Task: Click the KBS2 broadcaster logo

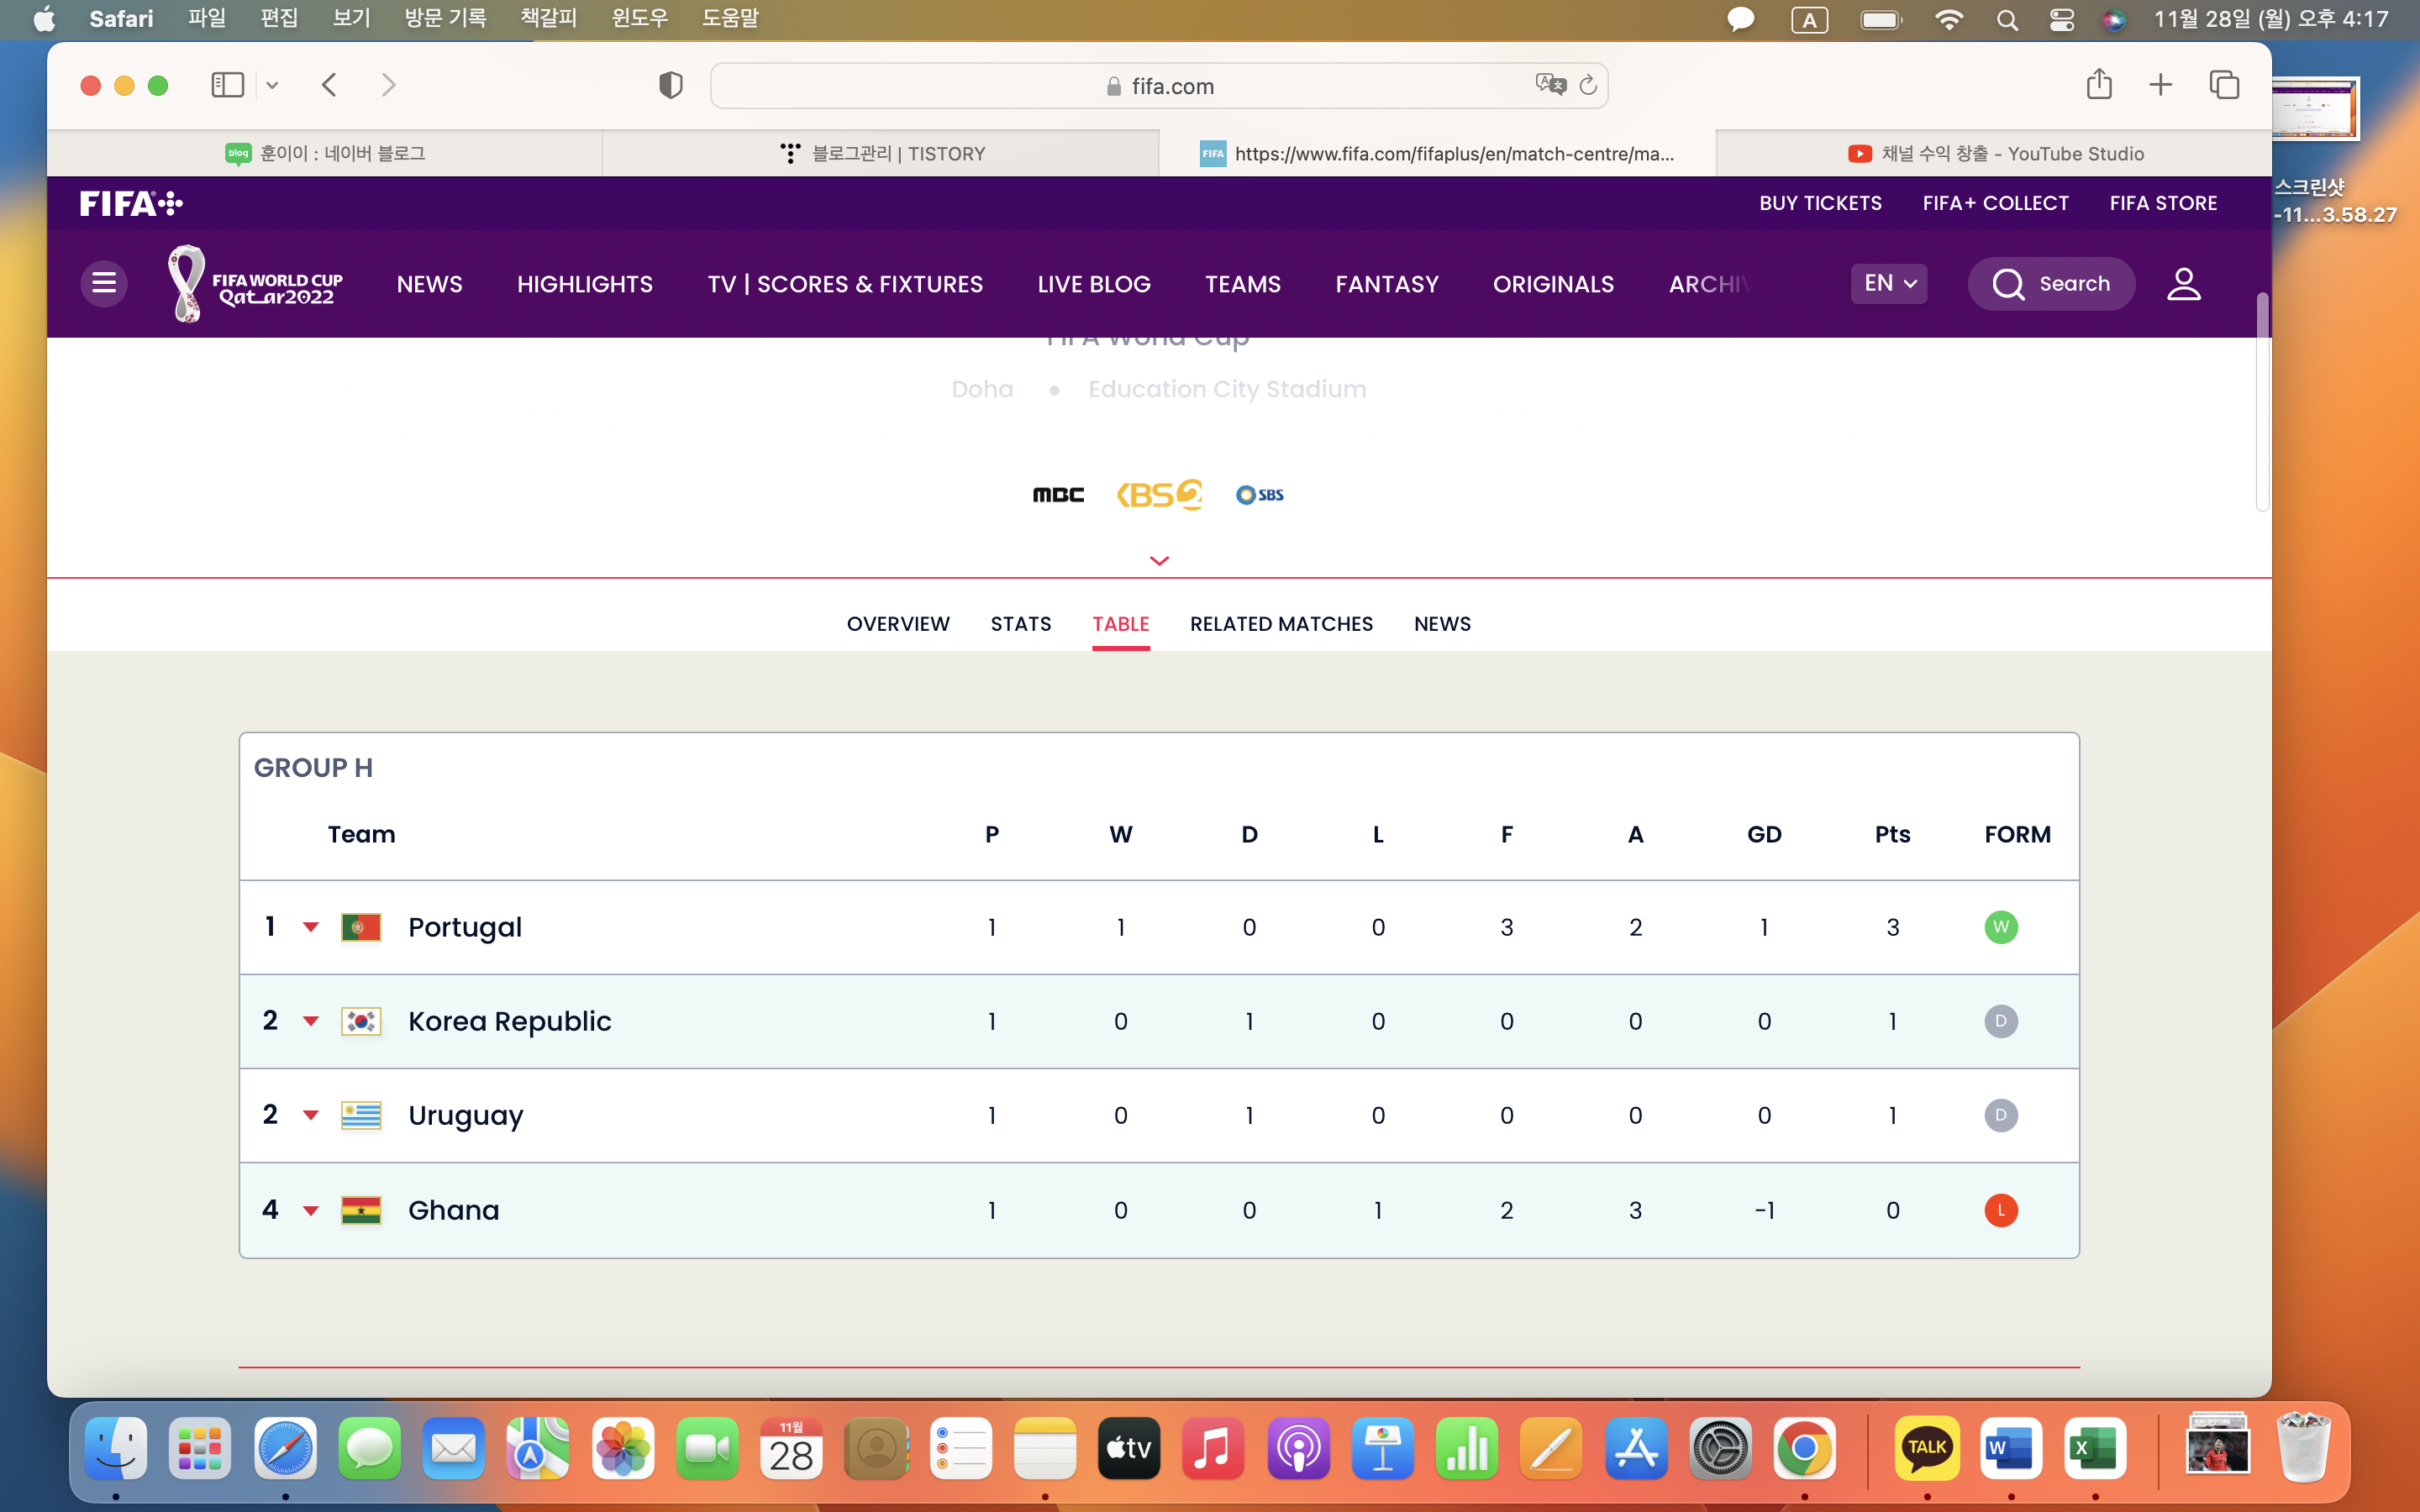Action: pyautogui.click(x=1159, y=495)
